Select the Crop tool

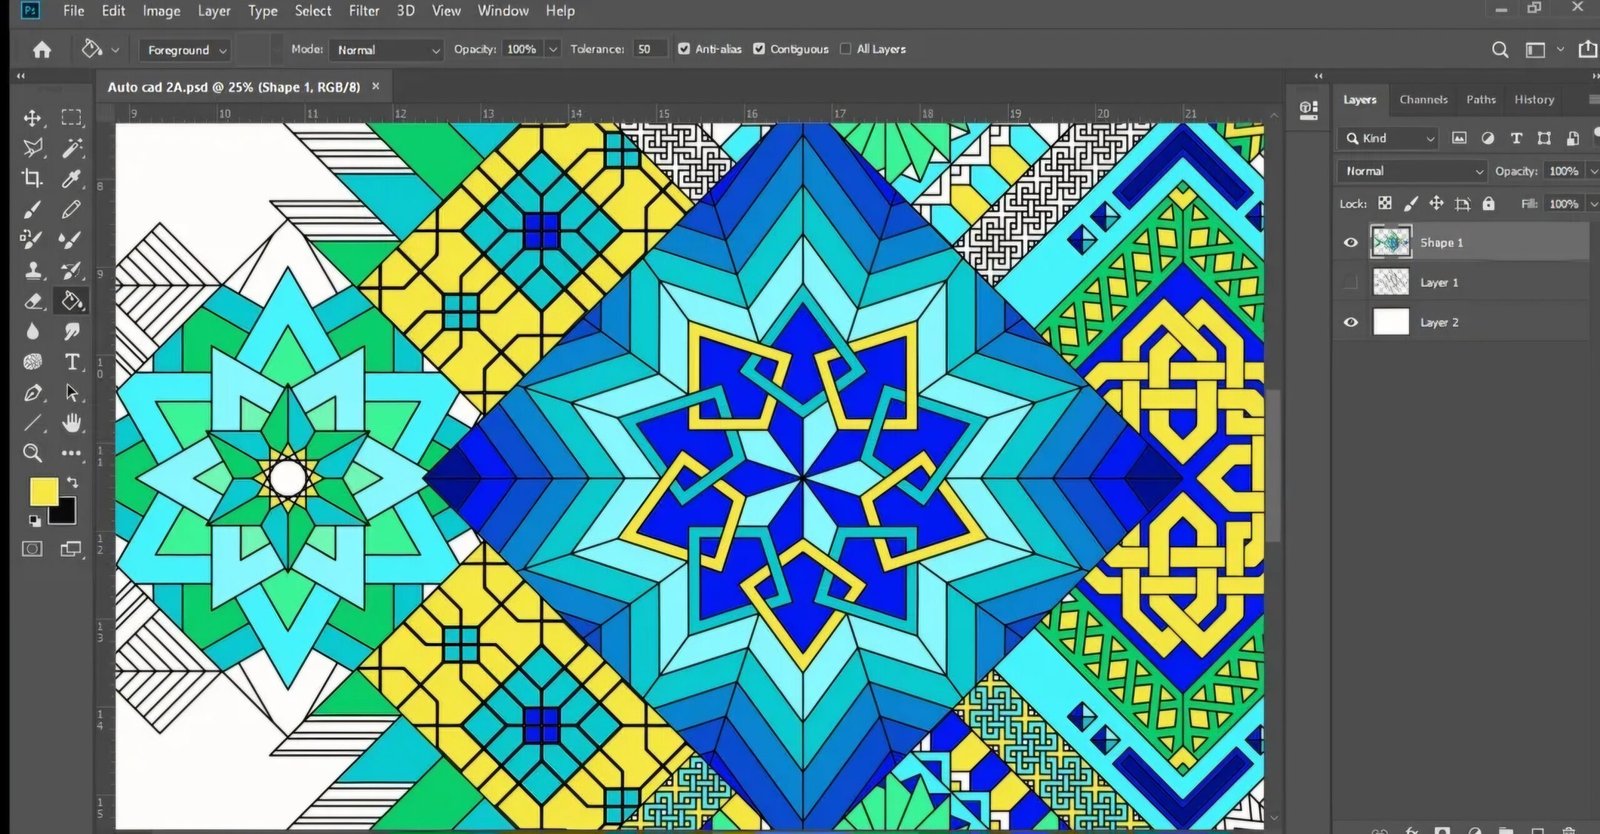click(32, 179)
